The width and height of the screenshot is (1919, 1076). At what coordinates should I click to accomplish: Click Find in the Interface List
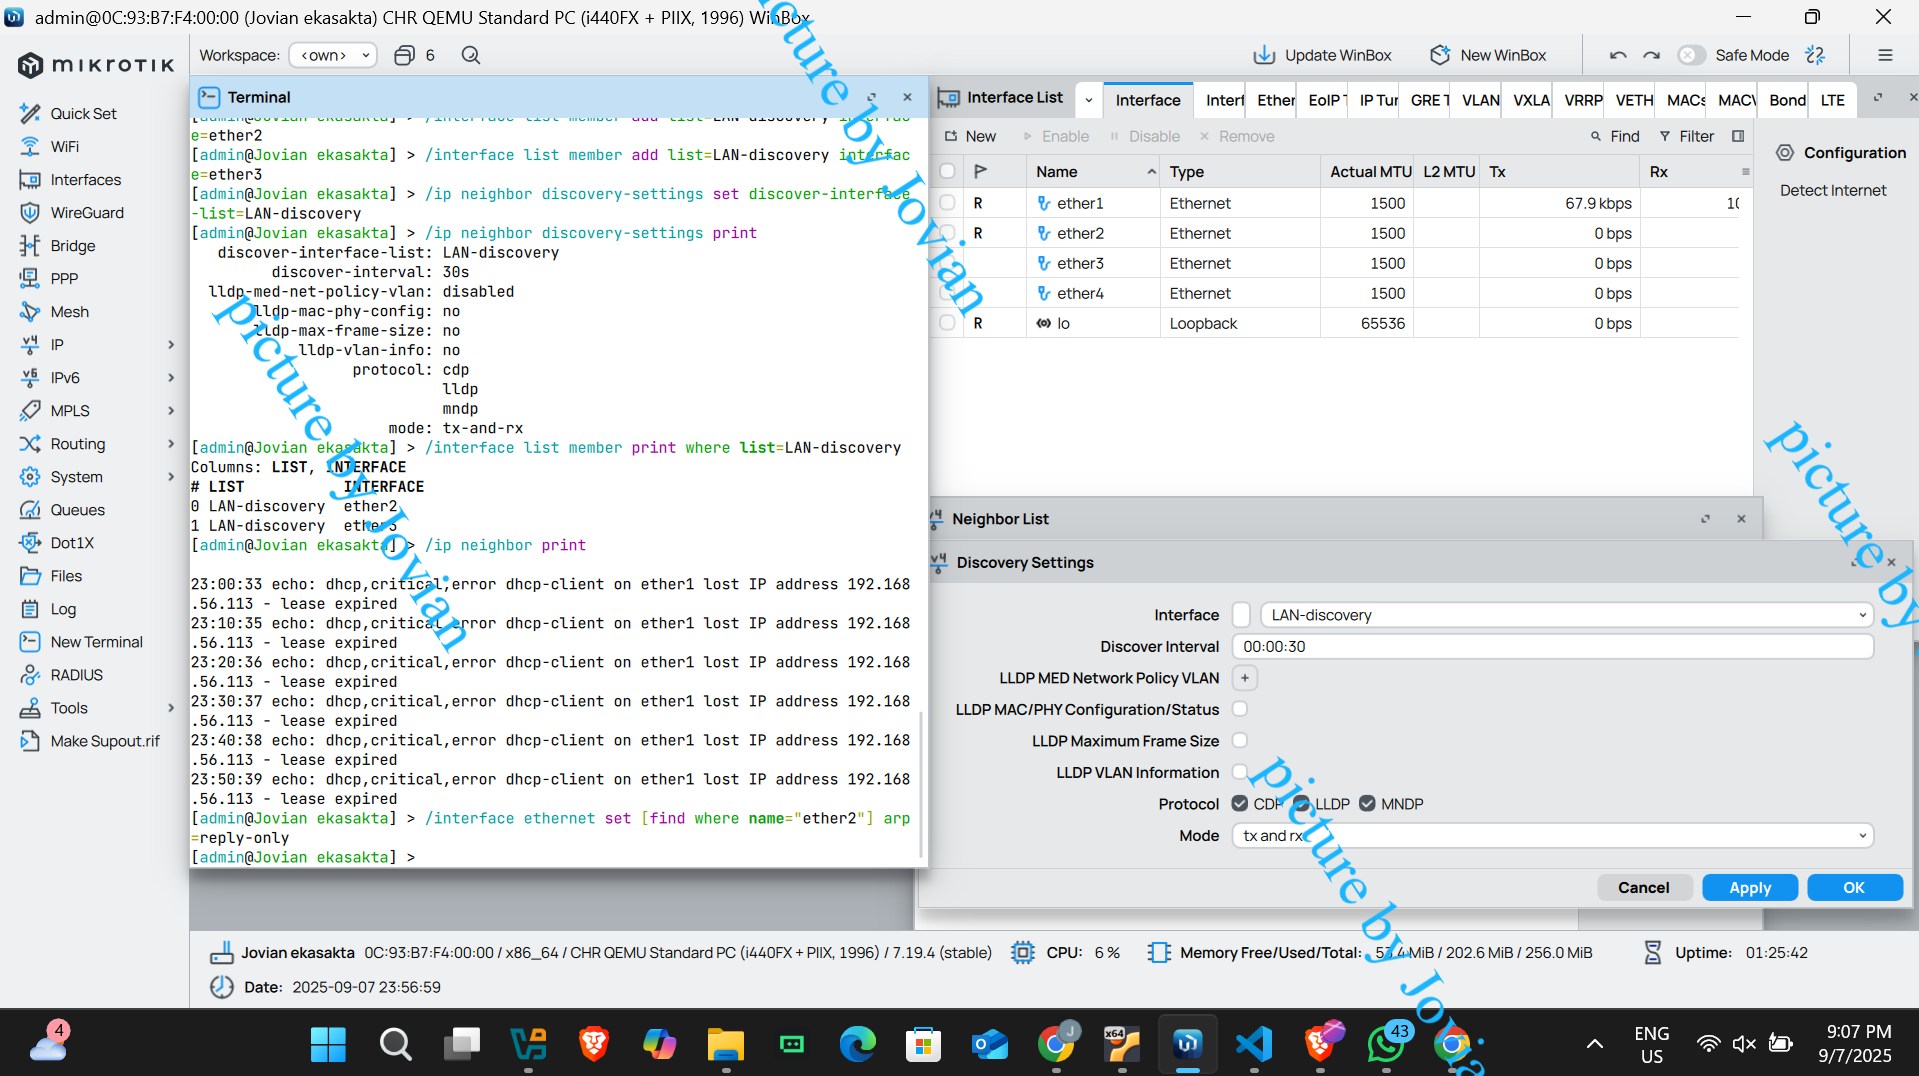(1615, 136)
